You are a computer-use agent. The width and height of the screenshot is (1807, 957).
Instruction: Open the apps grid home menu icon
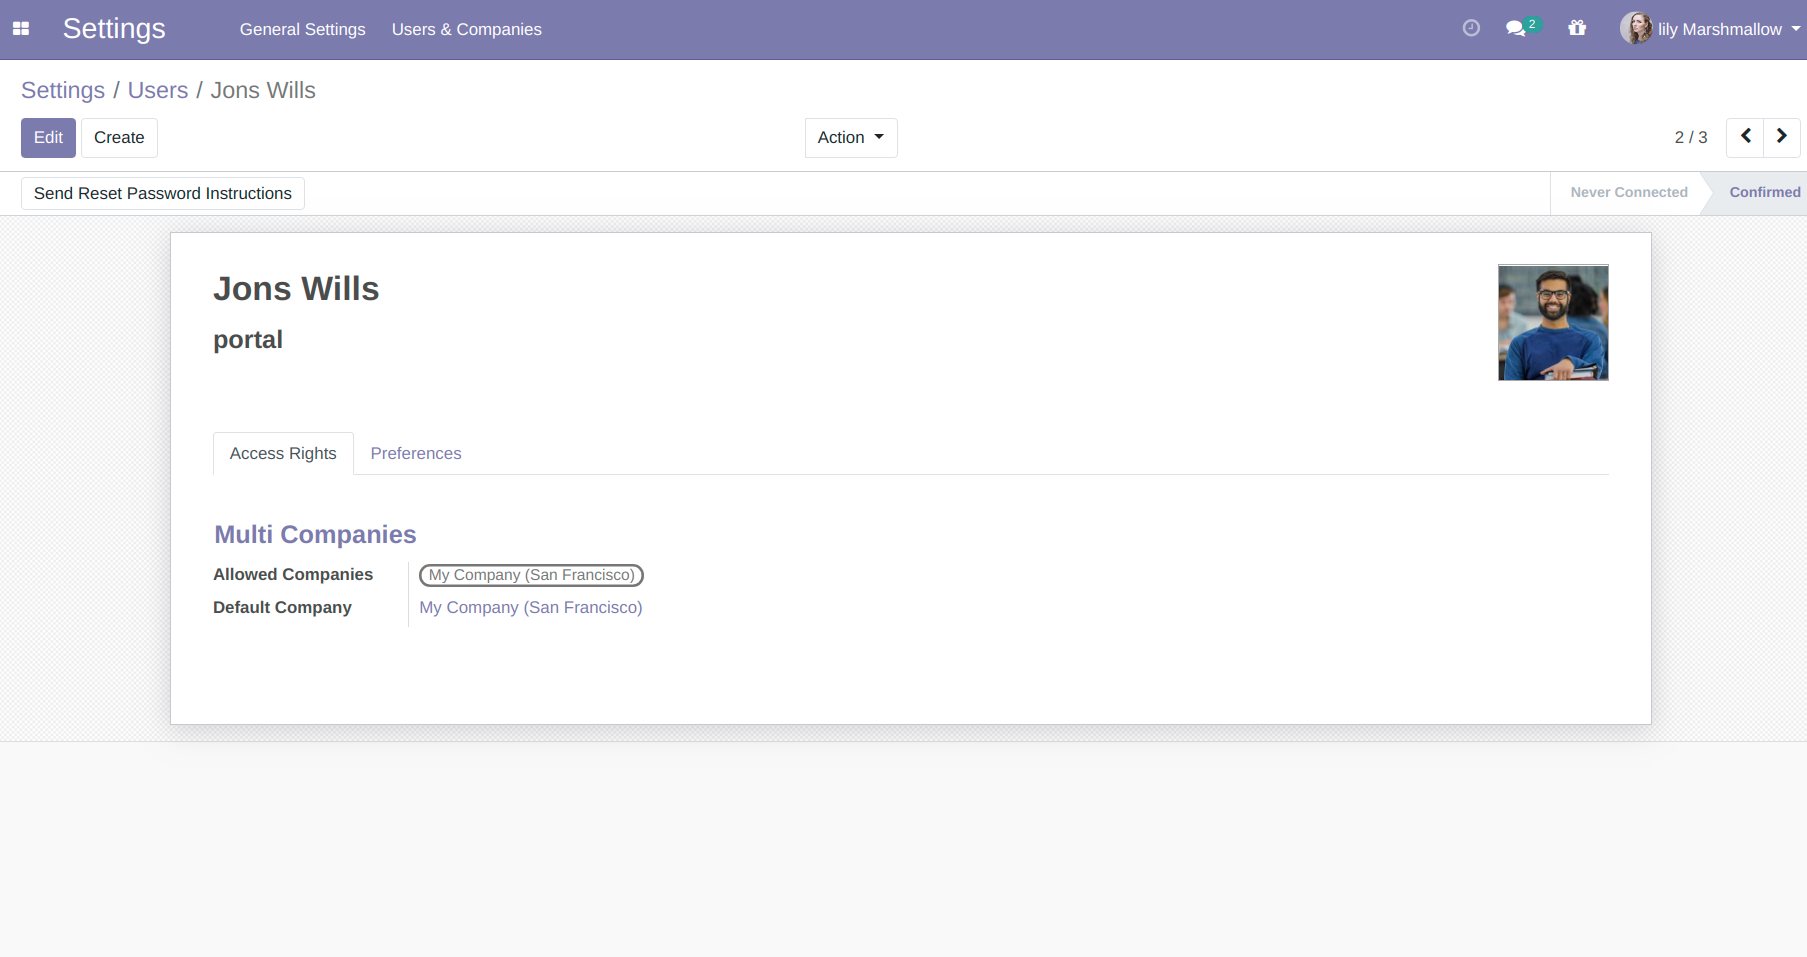pos(21,29)
